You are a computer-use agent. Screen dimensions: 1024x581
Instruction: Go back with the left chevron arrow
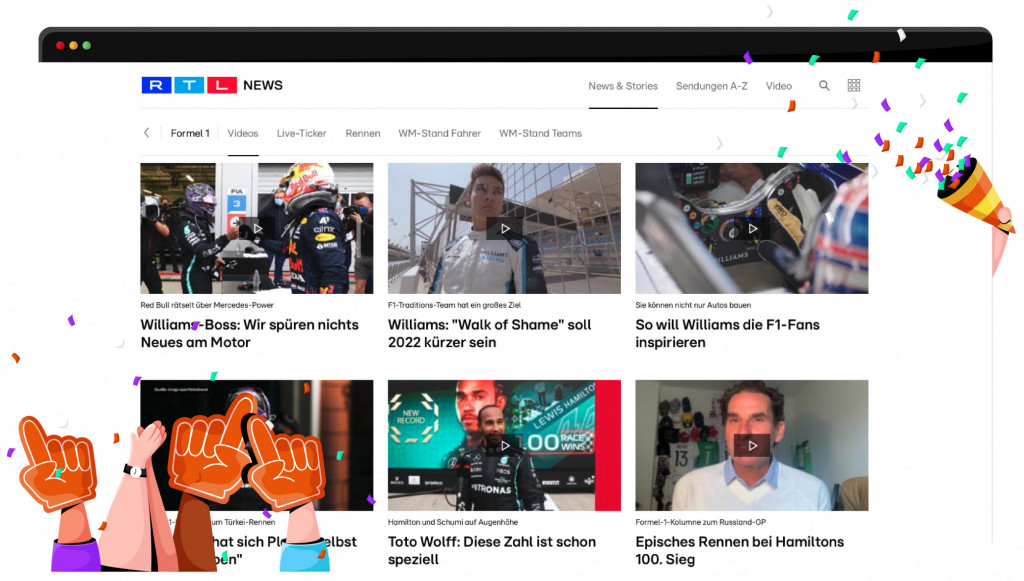coord(146,133)
